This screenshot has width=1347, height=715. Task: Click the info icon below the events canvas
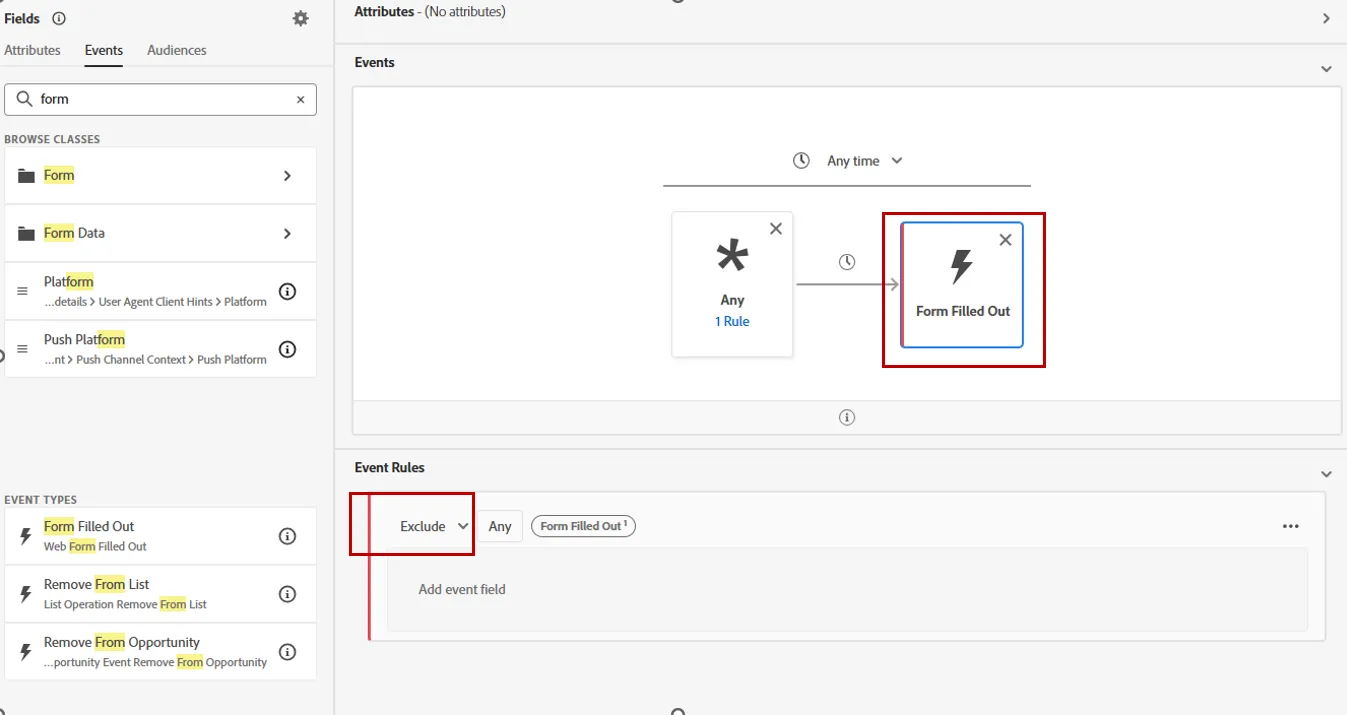point(847,417)
